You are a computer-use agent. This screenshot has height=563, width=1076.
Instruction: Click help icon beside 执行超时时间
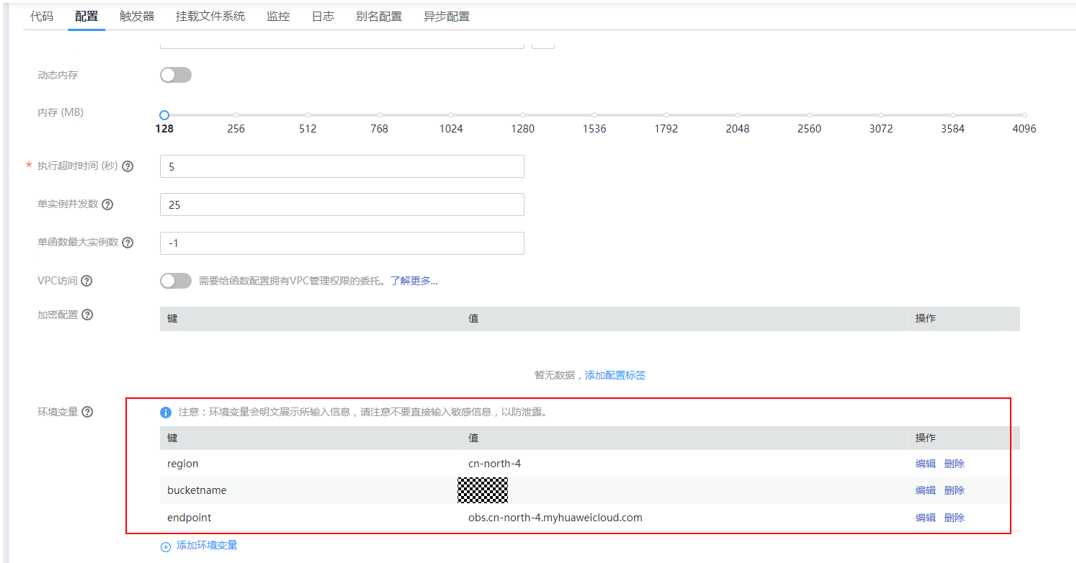[x=128, y=166]
